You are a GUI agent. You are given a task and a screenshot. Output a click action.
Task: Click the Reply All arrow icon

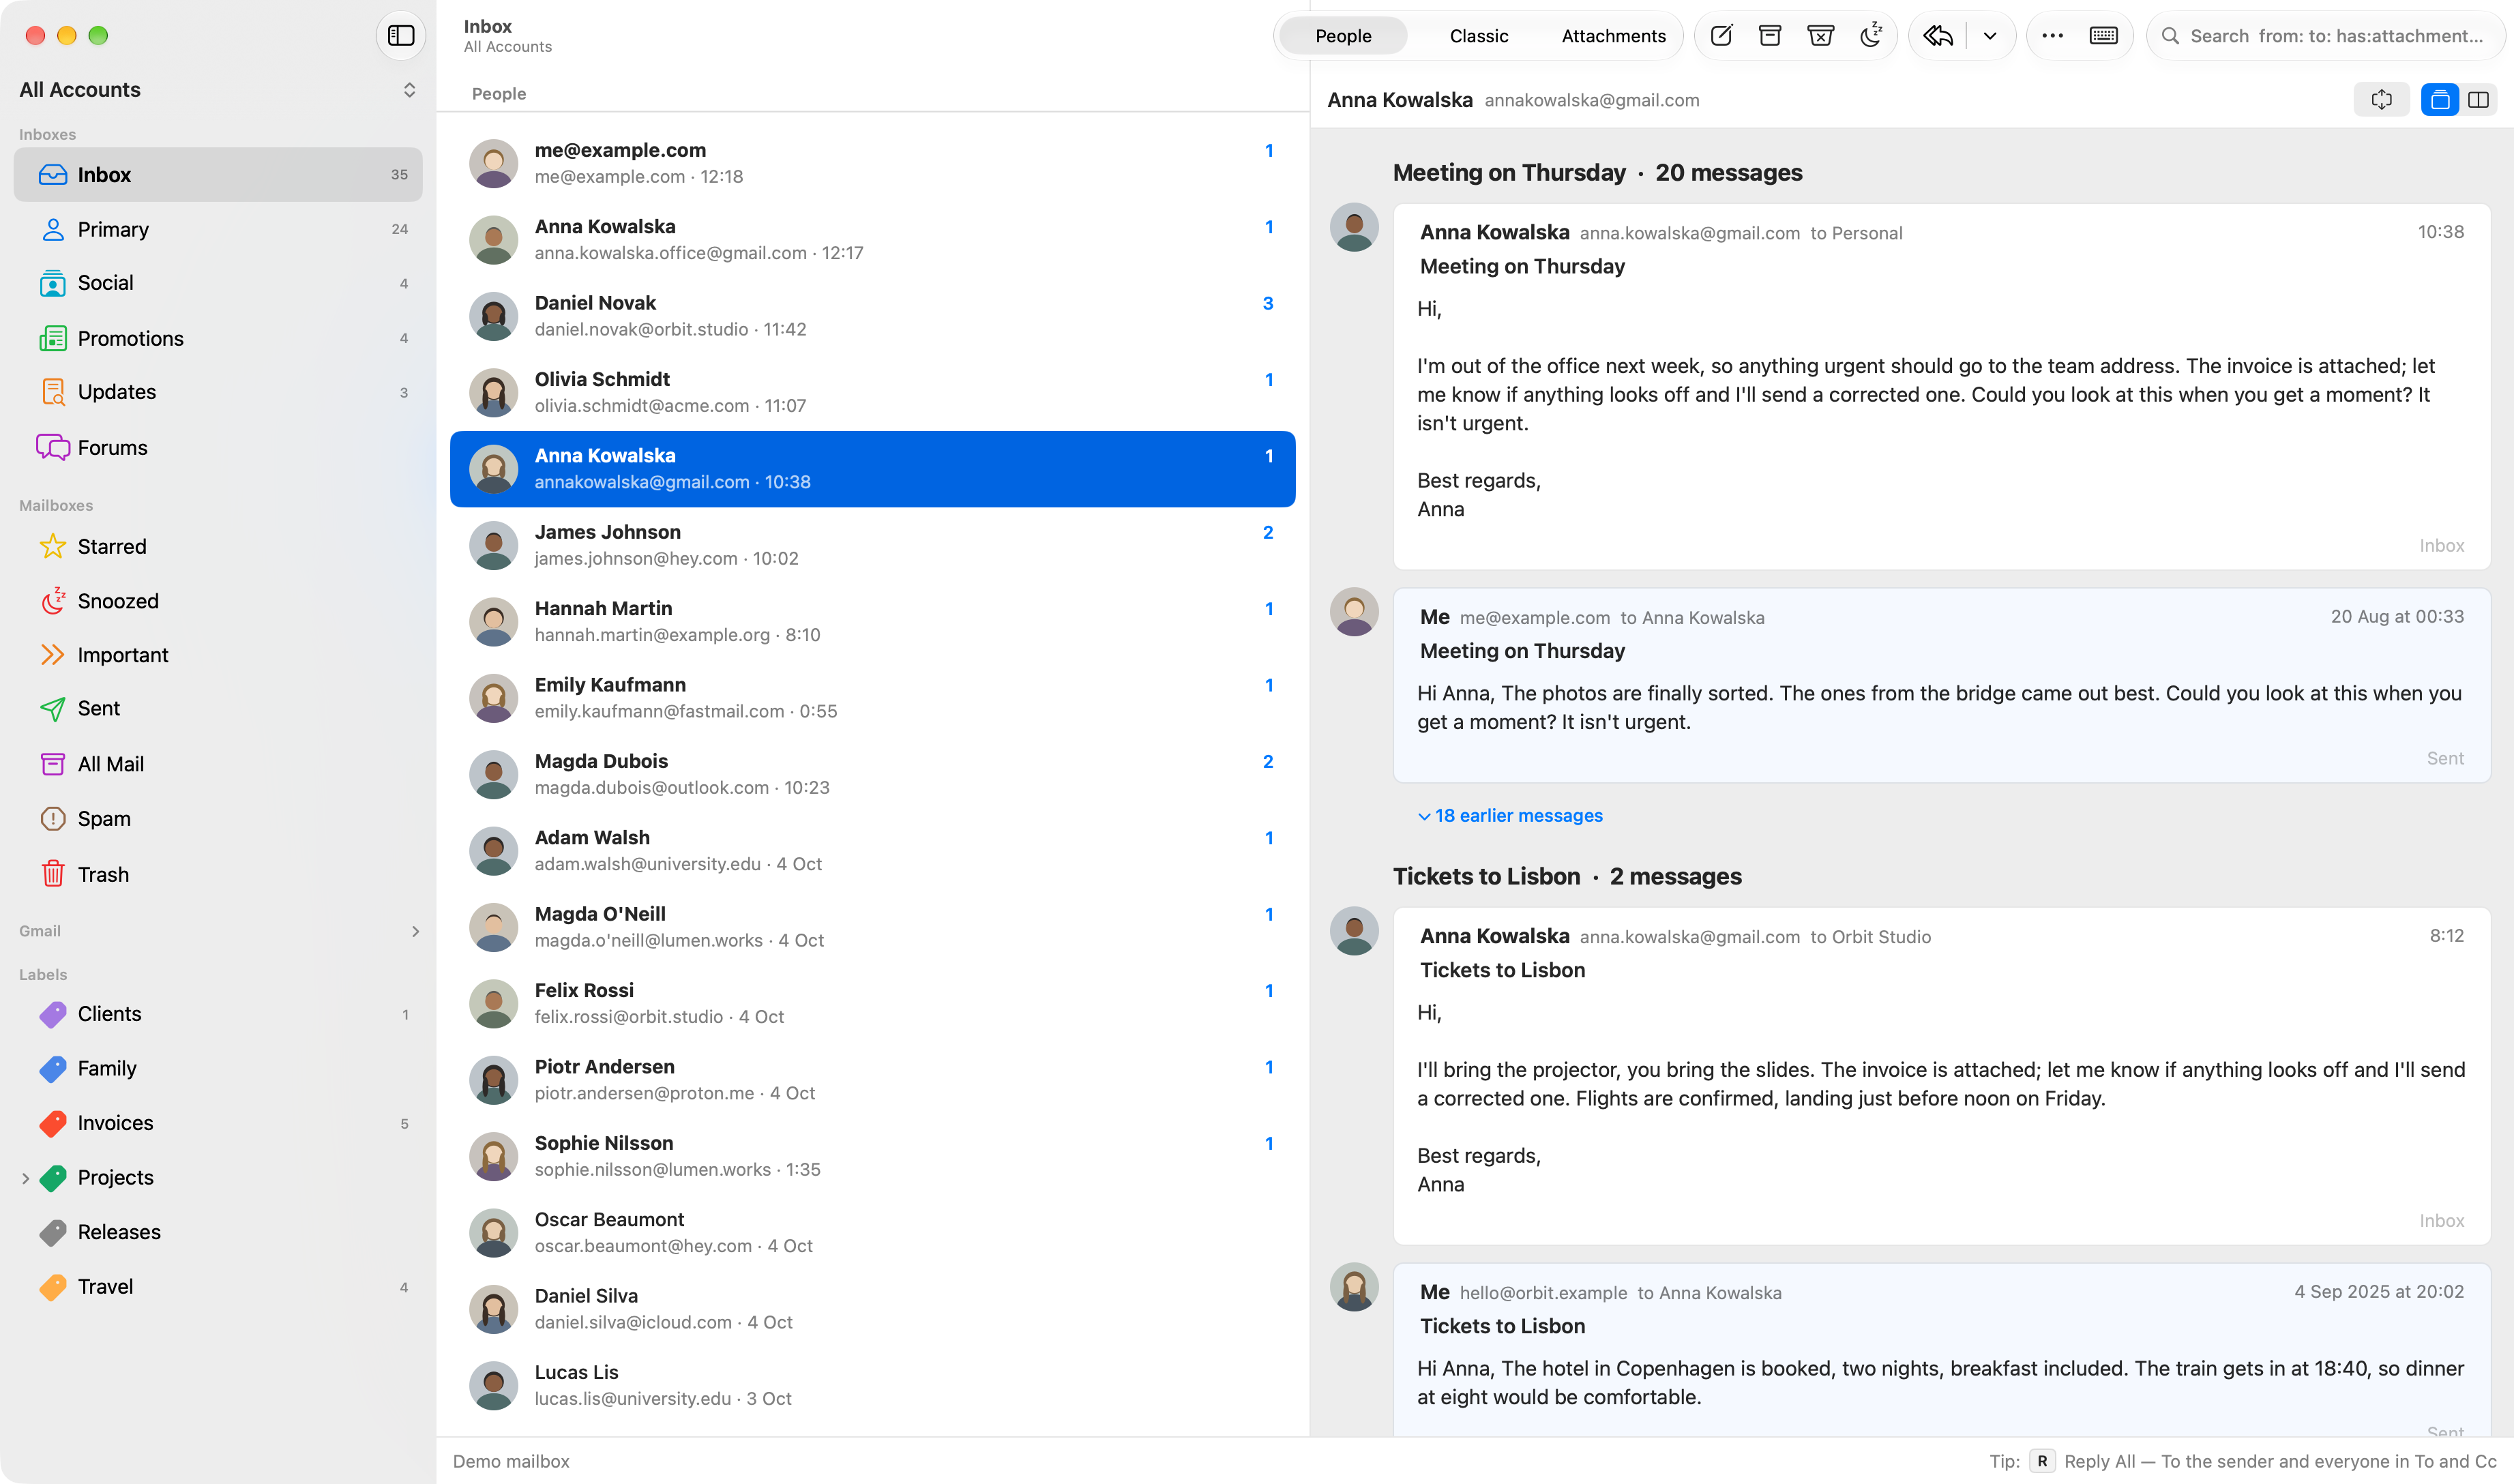point(1938,36)
